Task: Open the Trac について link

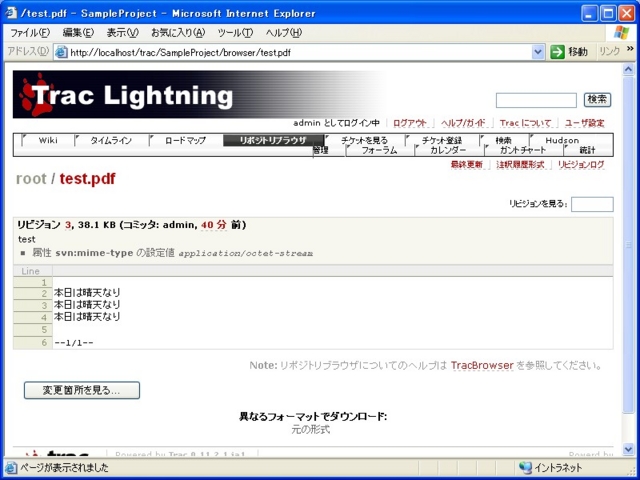Action: click(x=526, y=123)
